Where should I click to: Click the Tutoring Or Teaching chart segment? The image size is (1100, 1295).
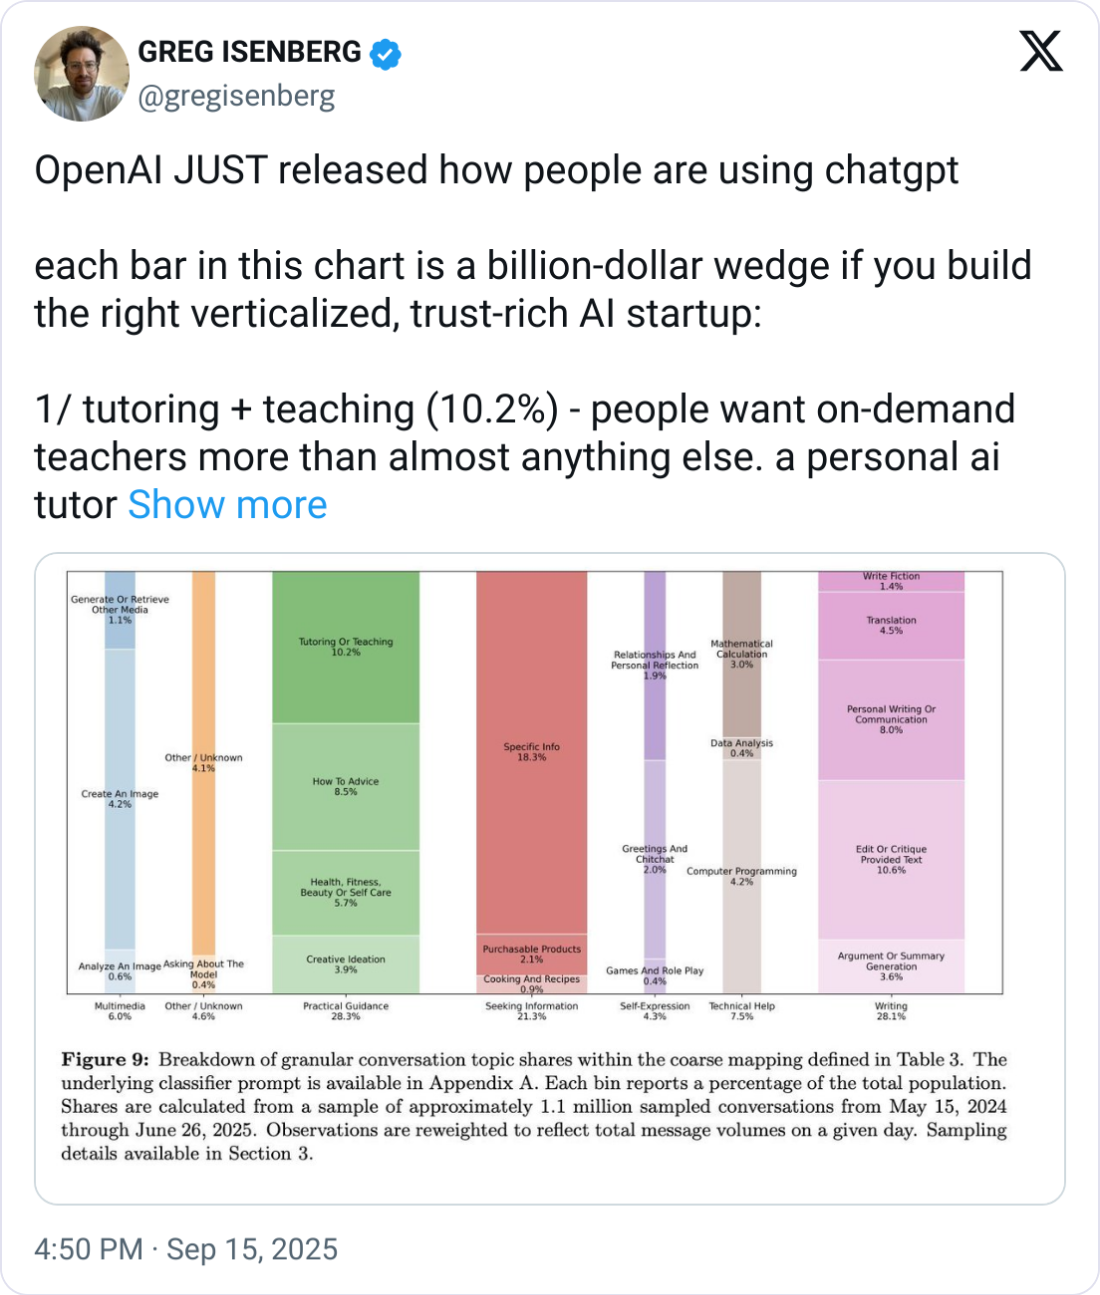(x=346, y=647)
